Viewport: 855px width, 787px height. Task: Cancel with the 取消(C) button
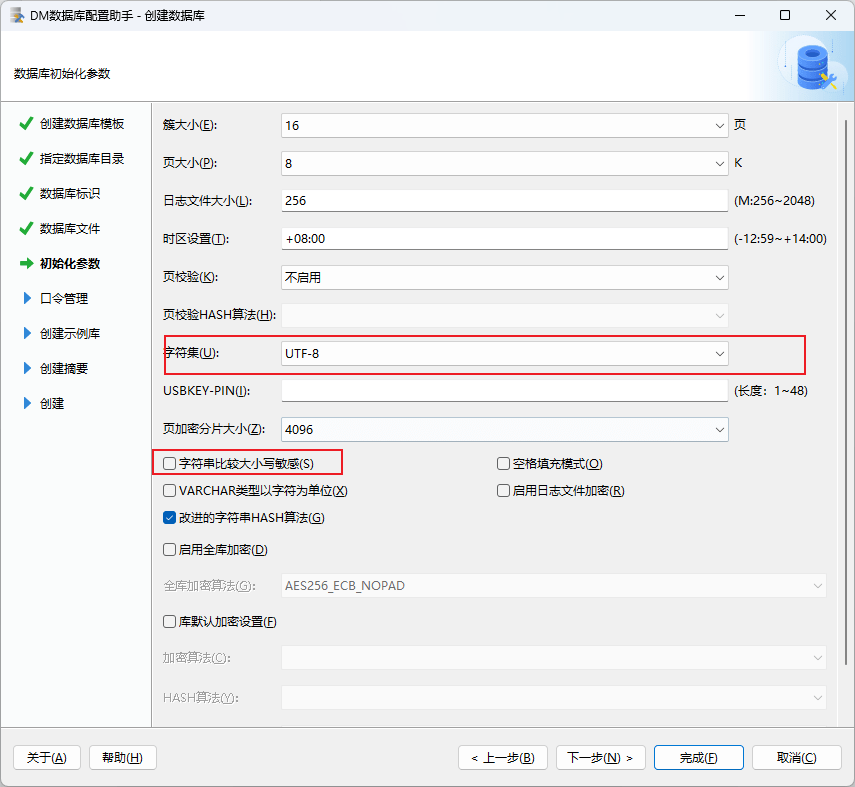click(797, 758)
